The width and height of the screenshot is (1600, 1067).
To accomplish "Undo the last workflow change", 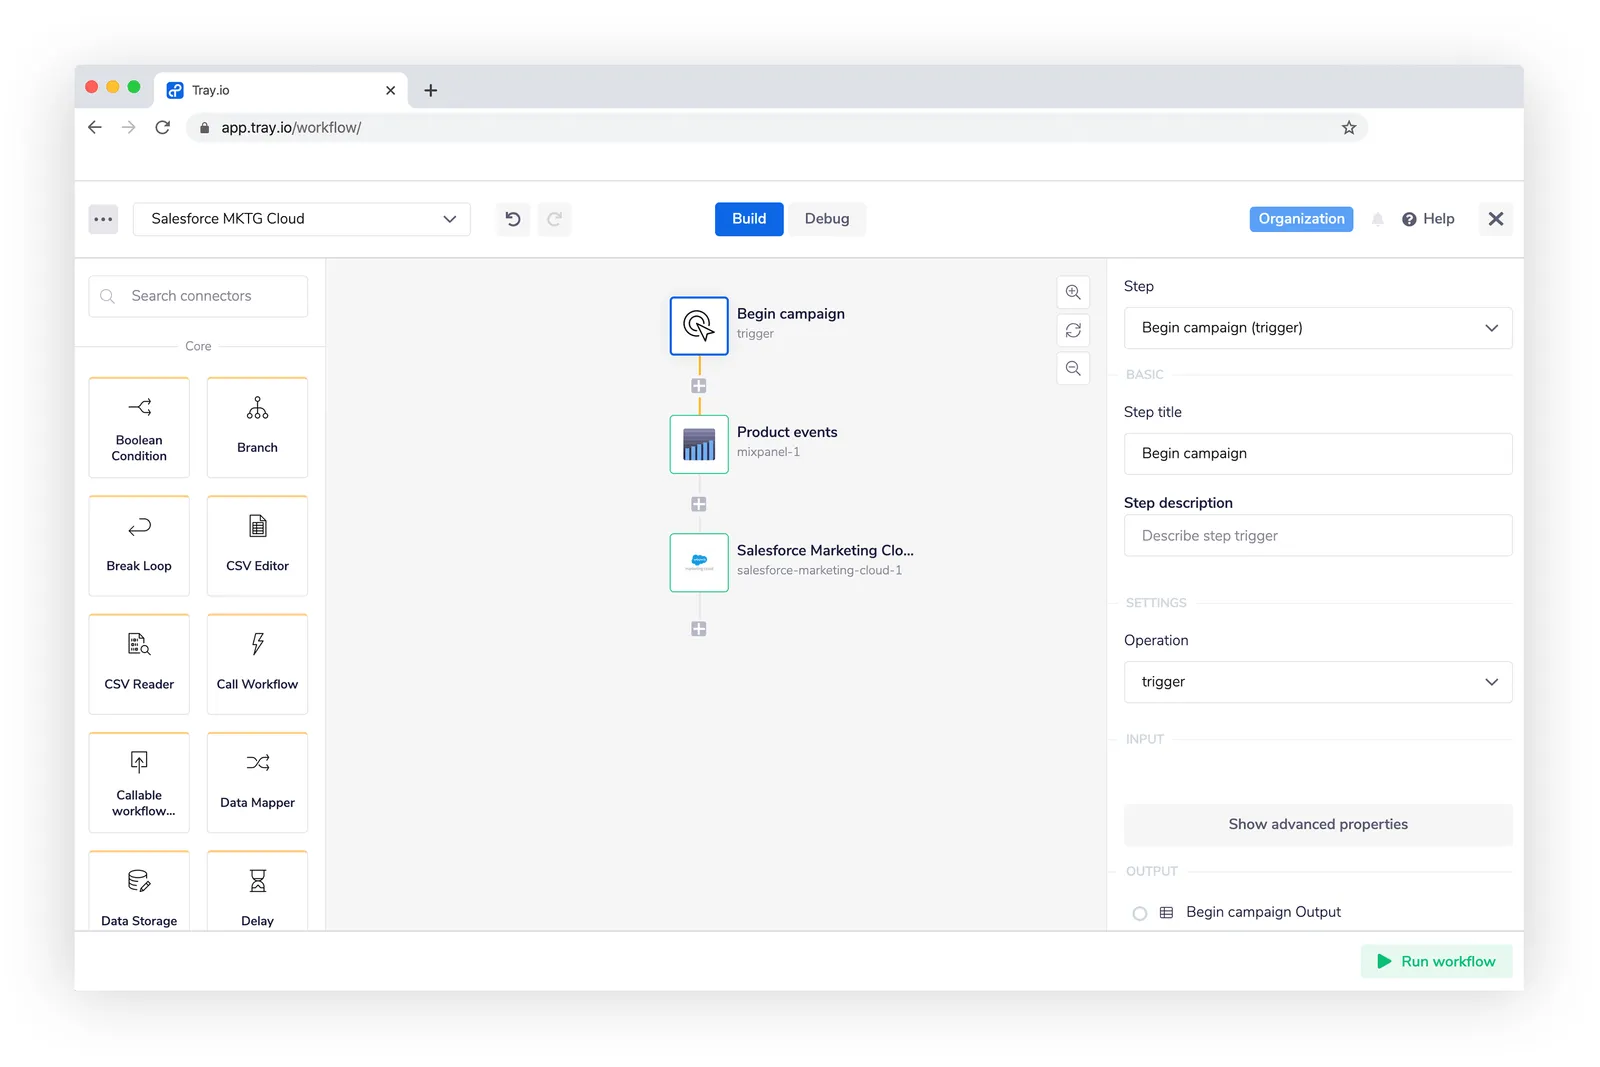I will tap(513, 219).
